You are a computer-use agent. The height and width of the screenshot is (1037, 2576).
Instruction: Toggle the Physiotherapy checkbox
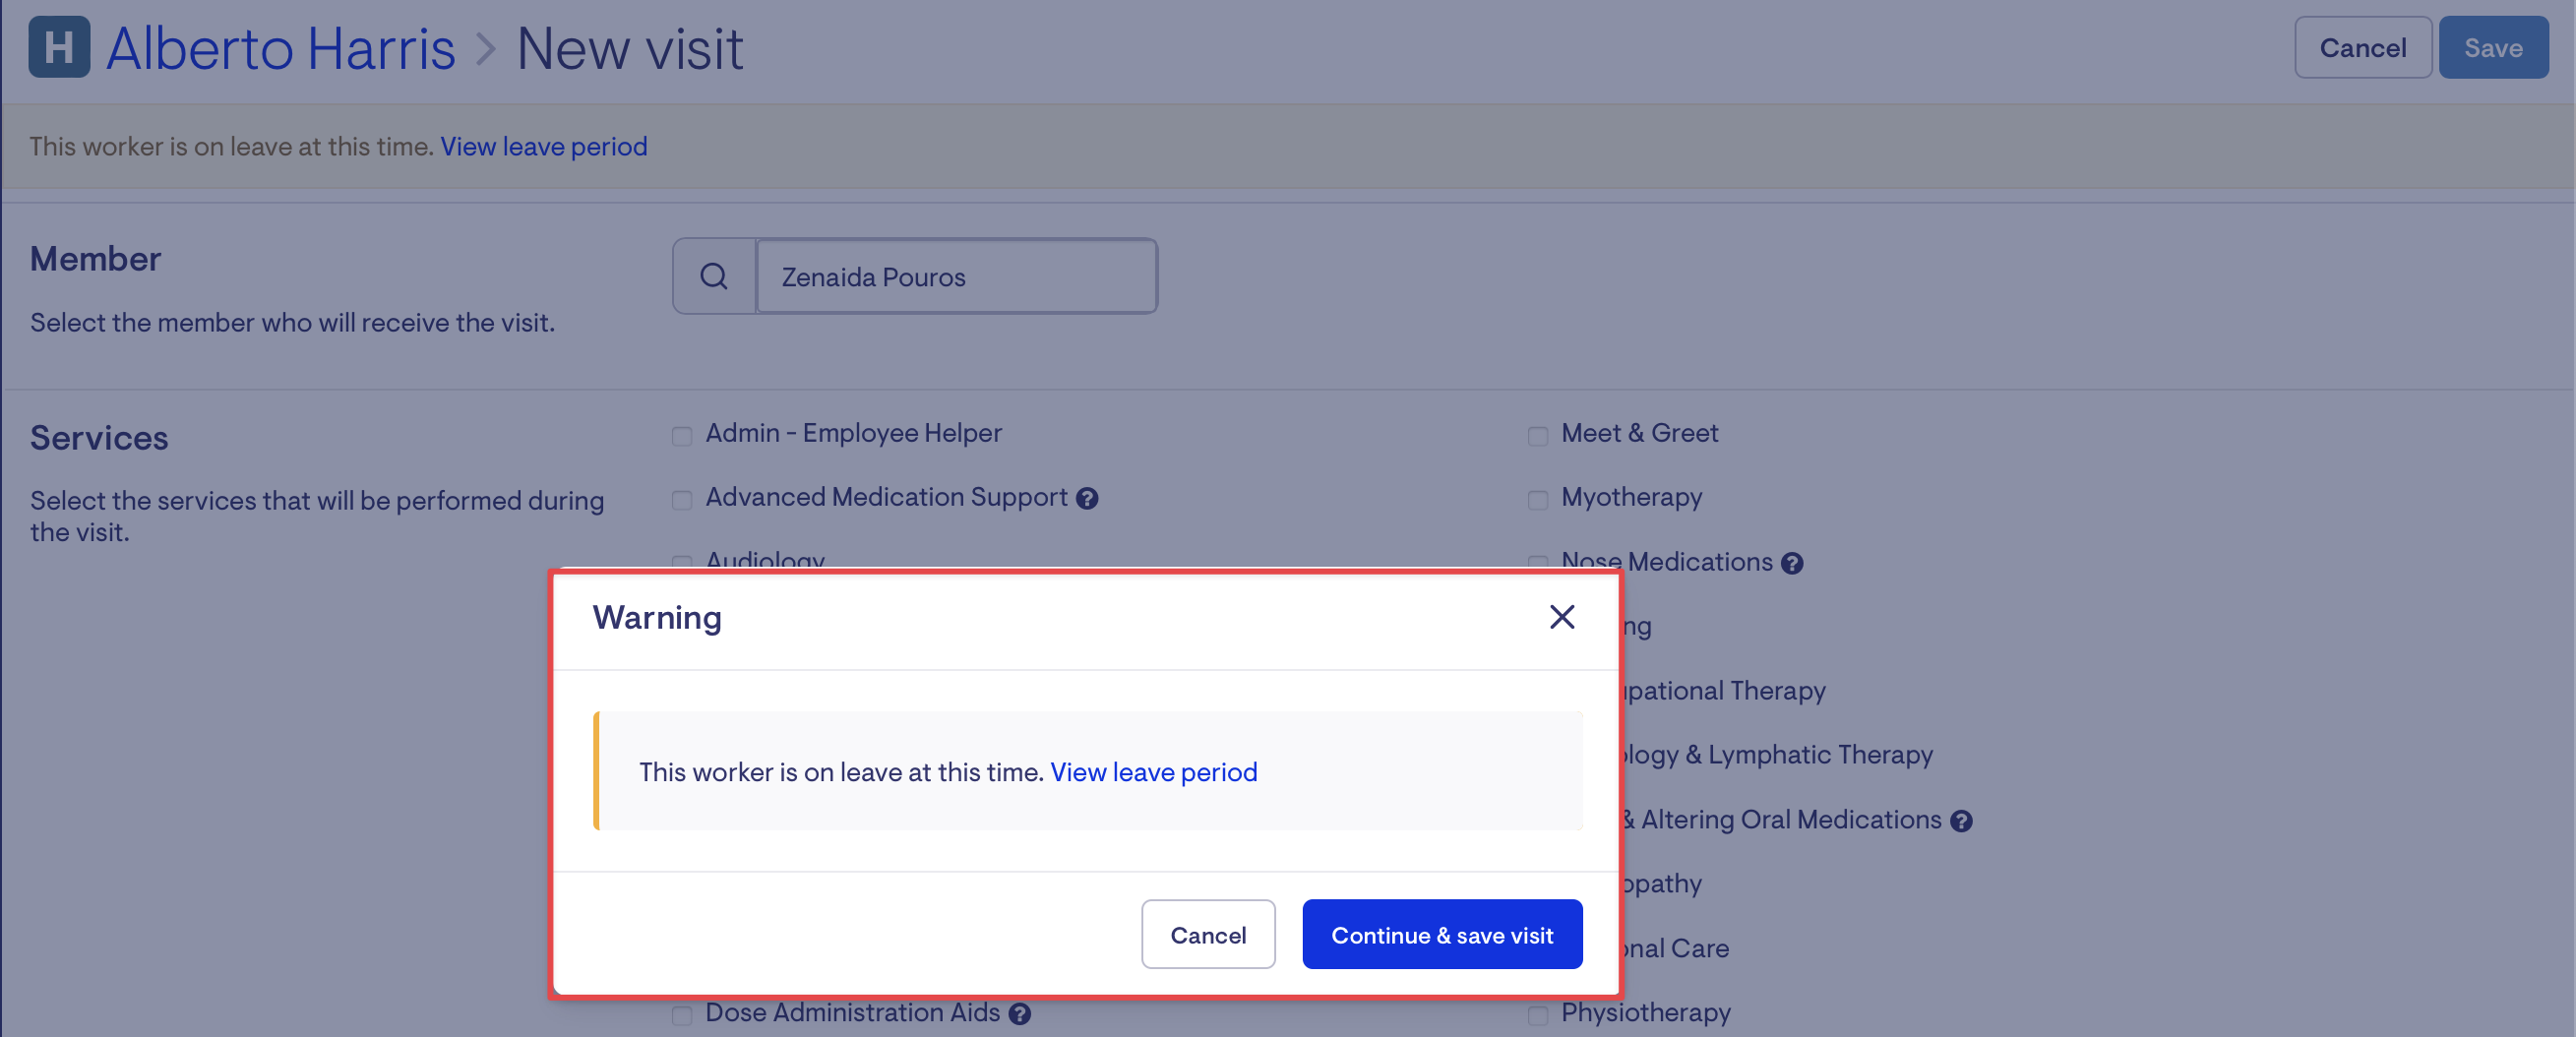pyautogui.click(x=1538, y=1015)
